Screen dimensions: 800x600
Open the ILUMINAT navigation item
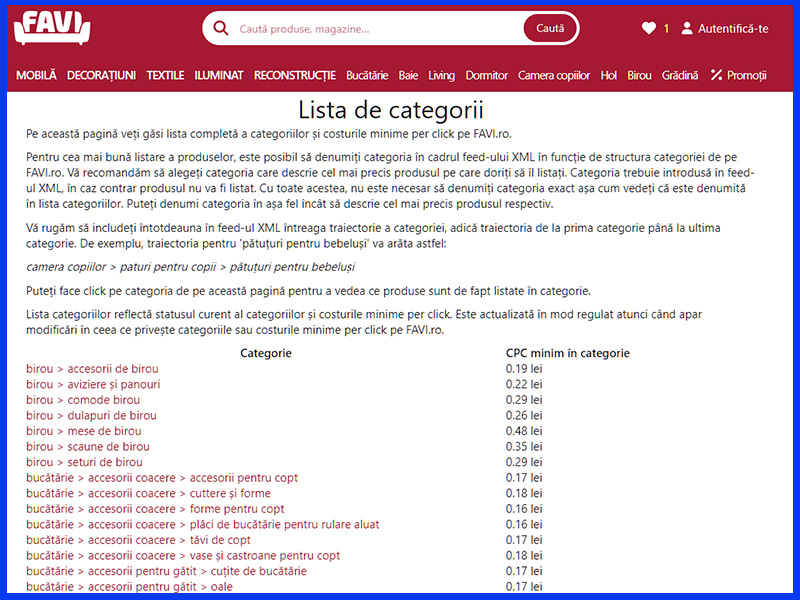(219, 75)
